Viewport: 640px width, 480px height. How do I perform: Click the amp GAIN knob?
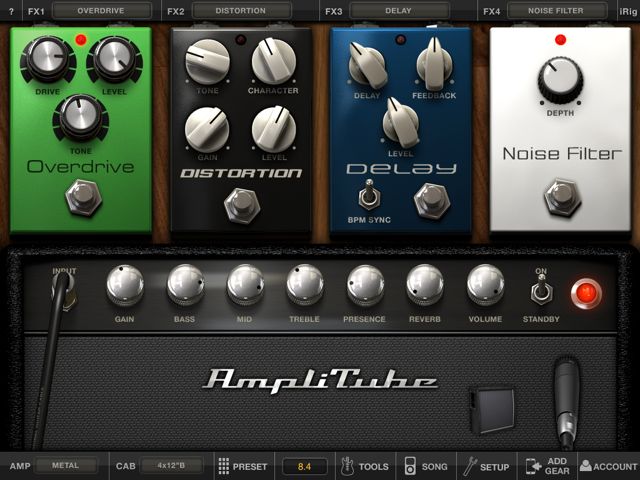(x=125, y=284)
